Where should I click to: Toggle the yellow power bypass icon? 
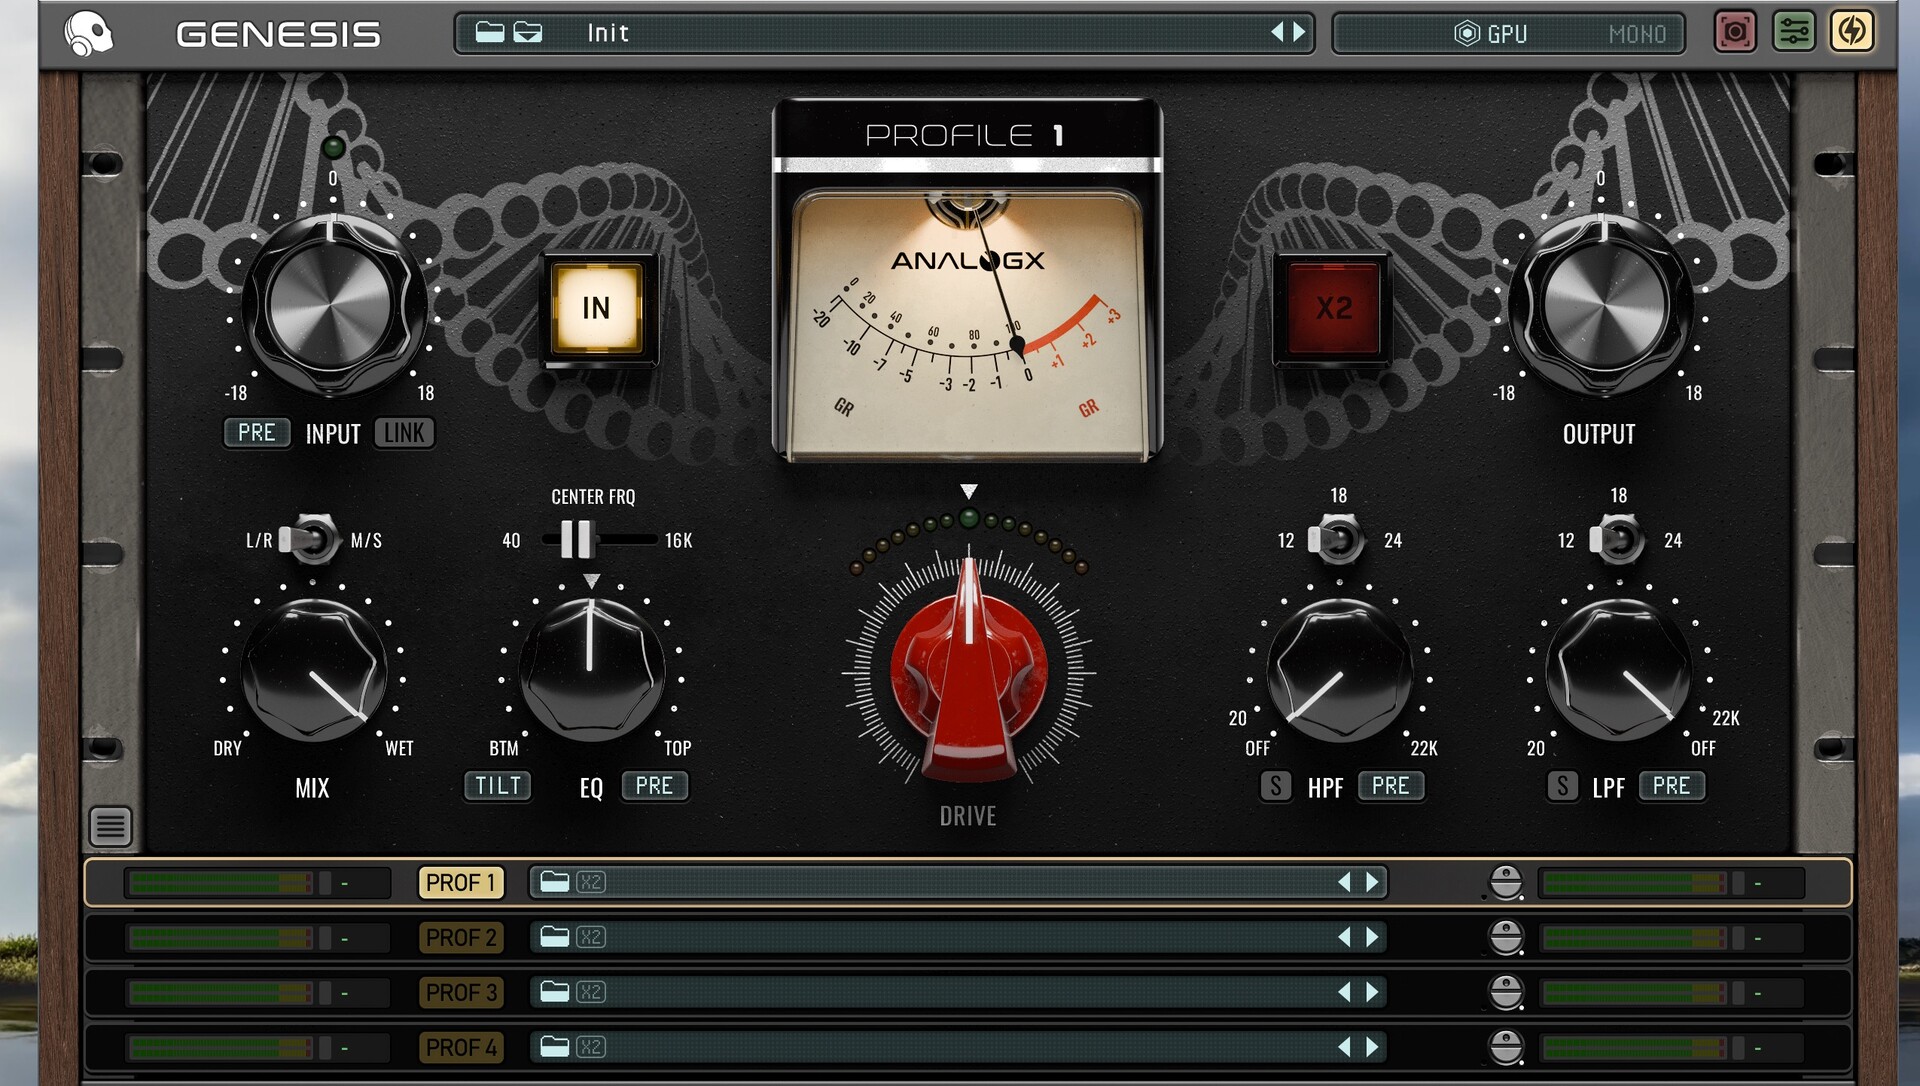click(x=1851, y=32)
